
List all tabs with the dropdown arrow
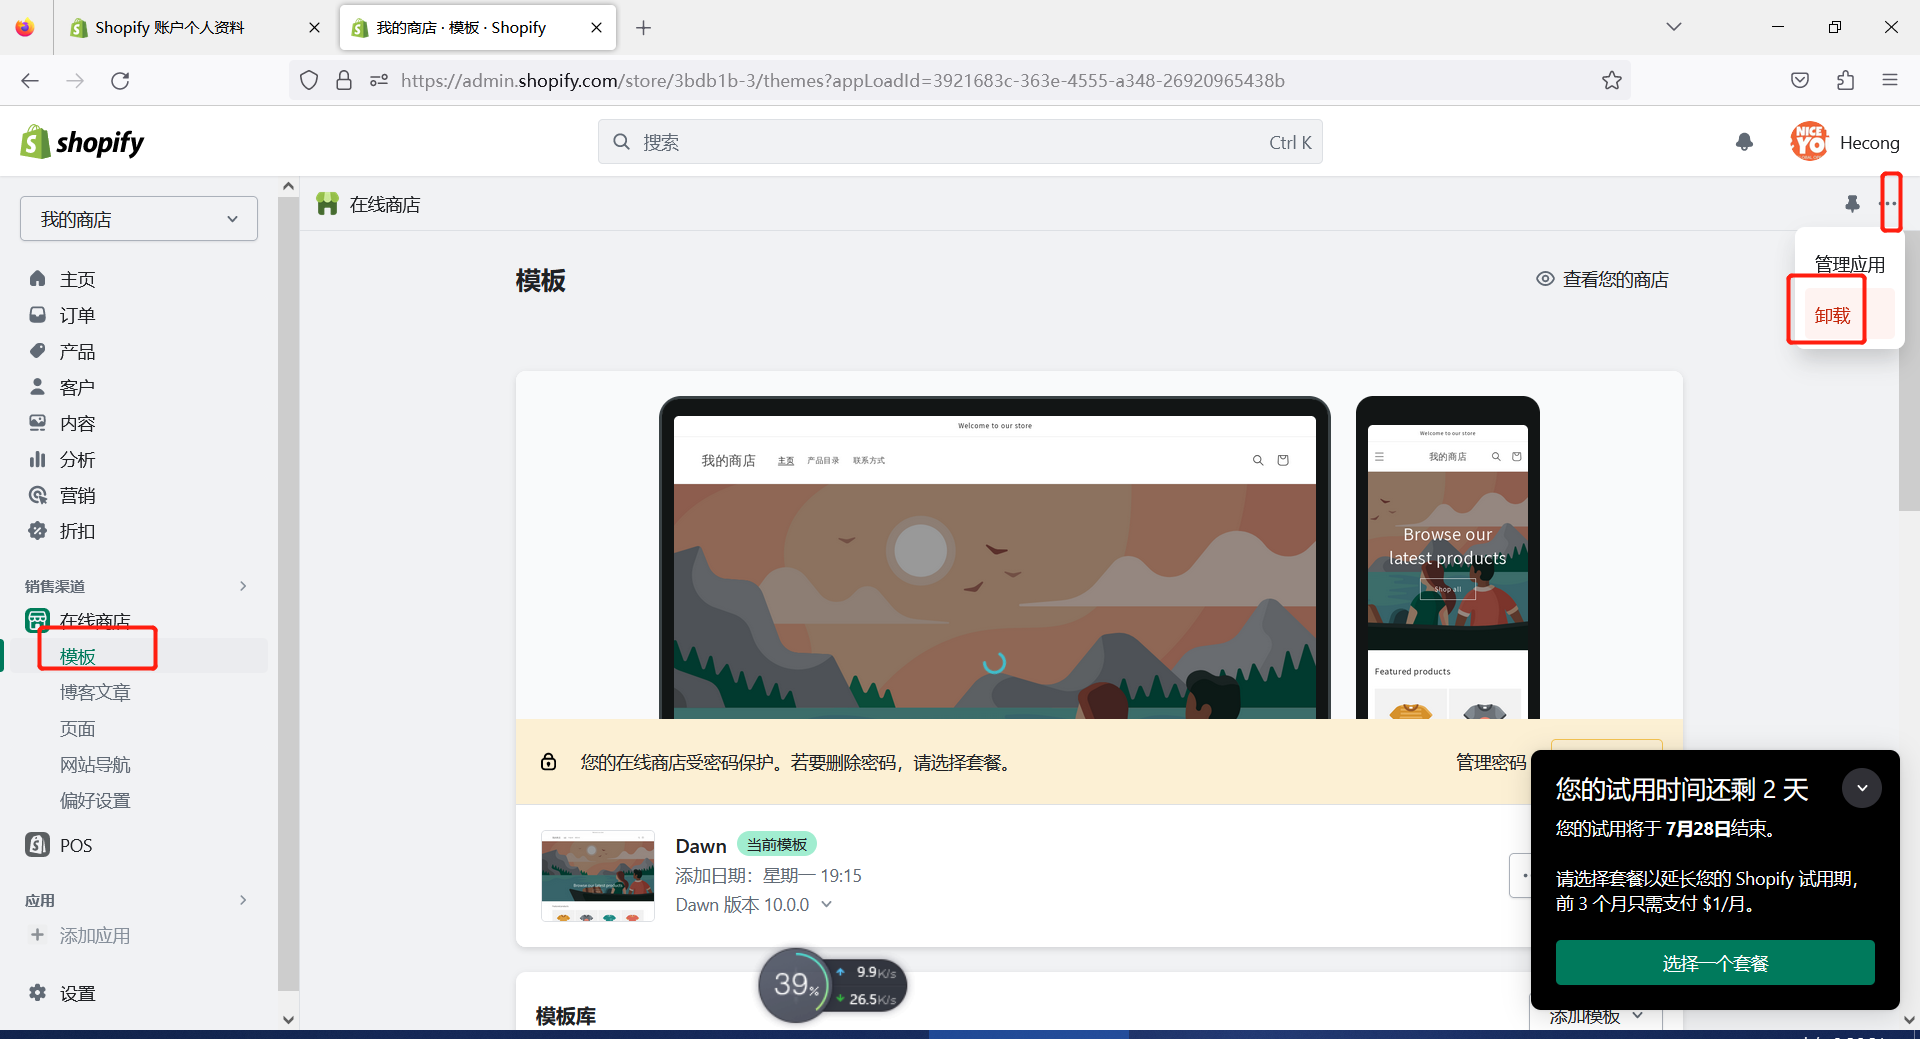(x=1673, y=27)
